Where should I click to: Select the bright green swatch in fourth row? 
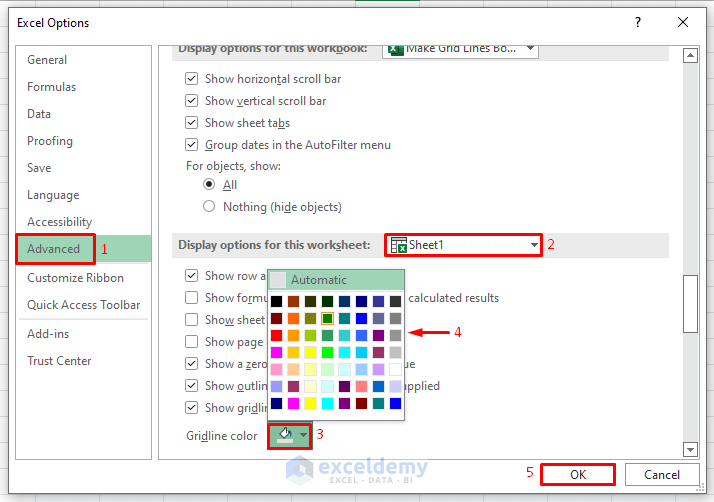(327, 353)
